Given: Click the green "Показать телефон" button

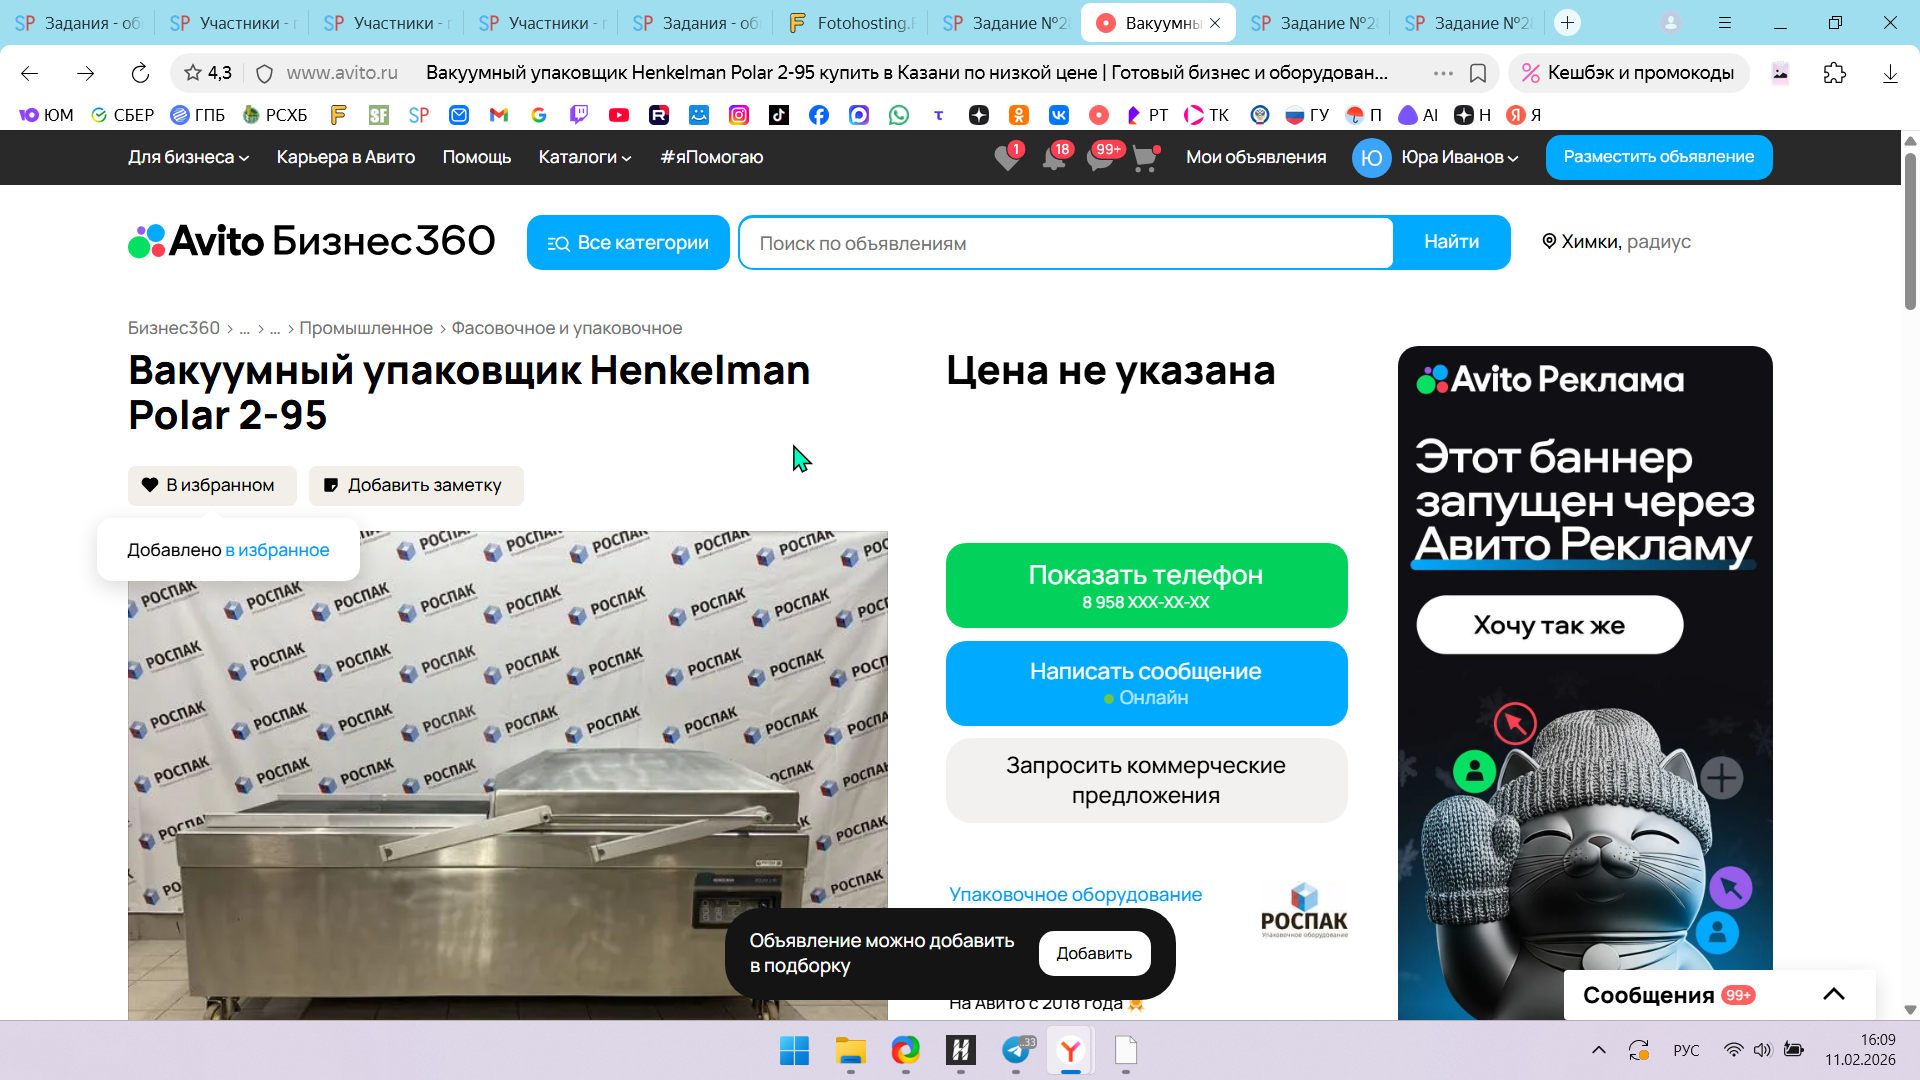Looking at the screenshot, I should click(1146, 585).
